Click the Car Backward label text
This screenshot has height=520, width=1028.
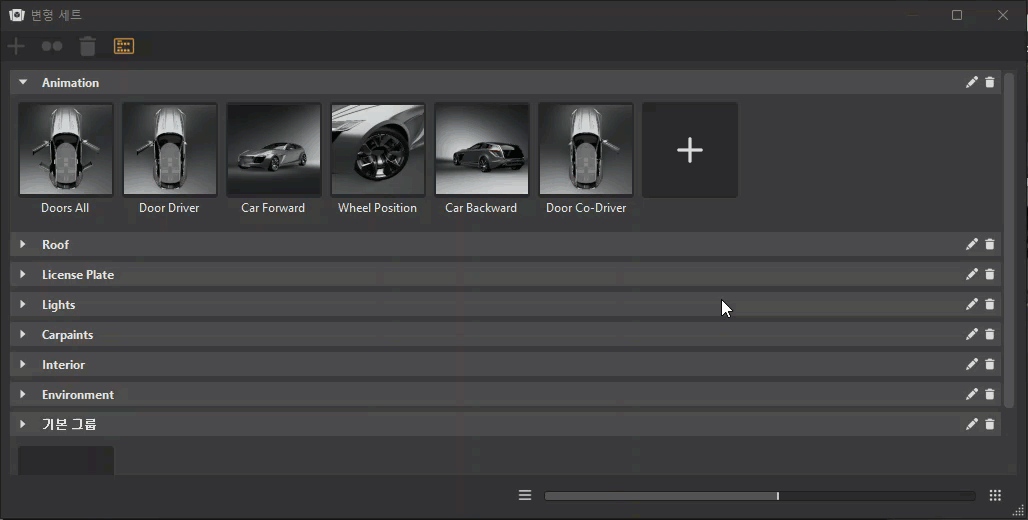[481, 208]
